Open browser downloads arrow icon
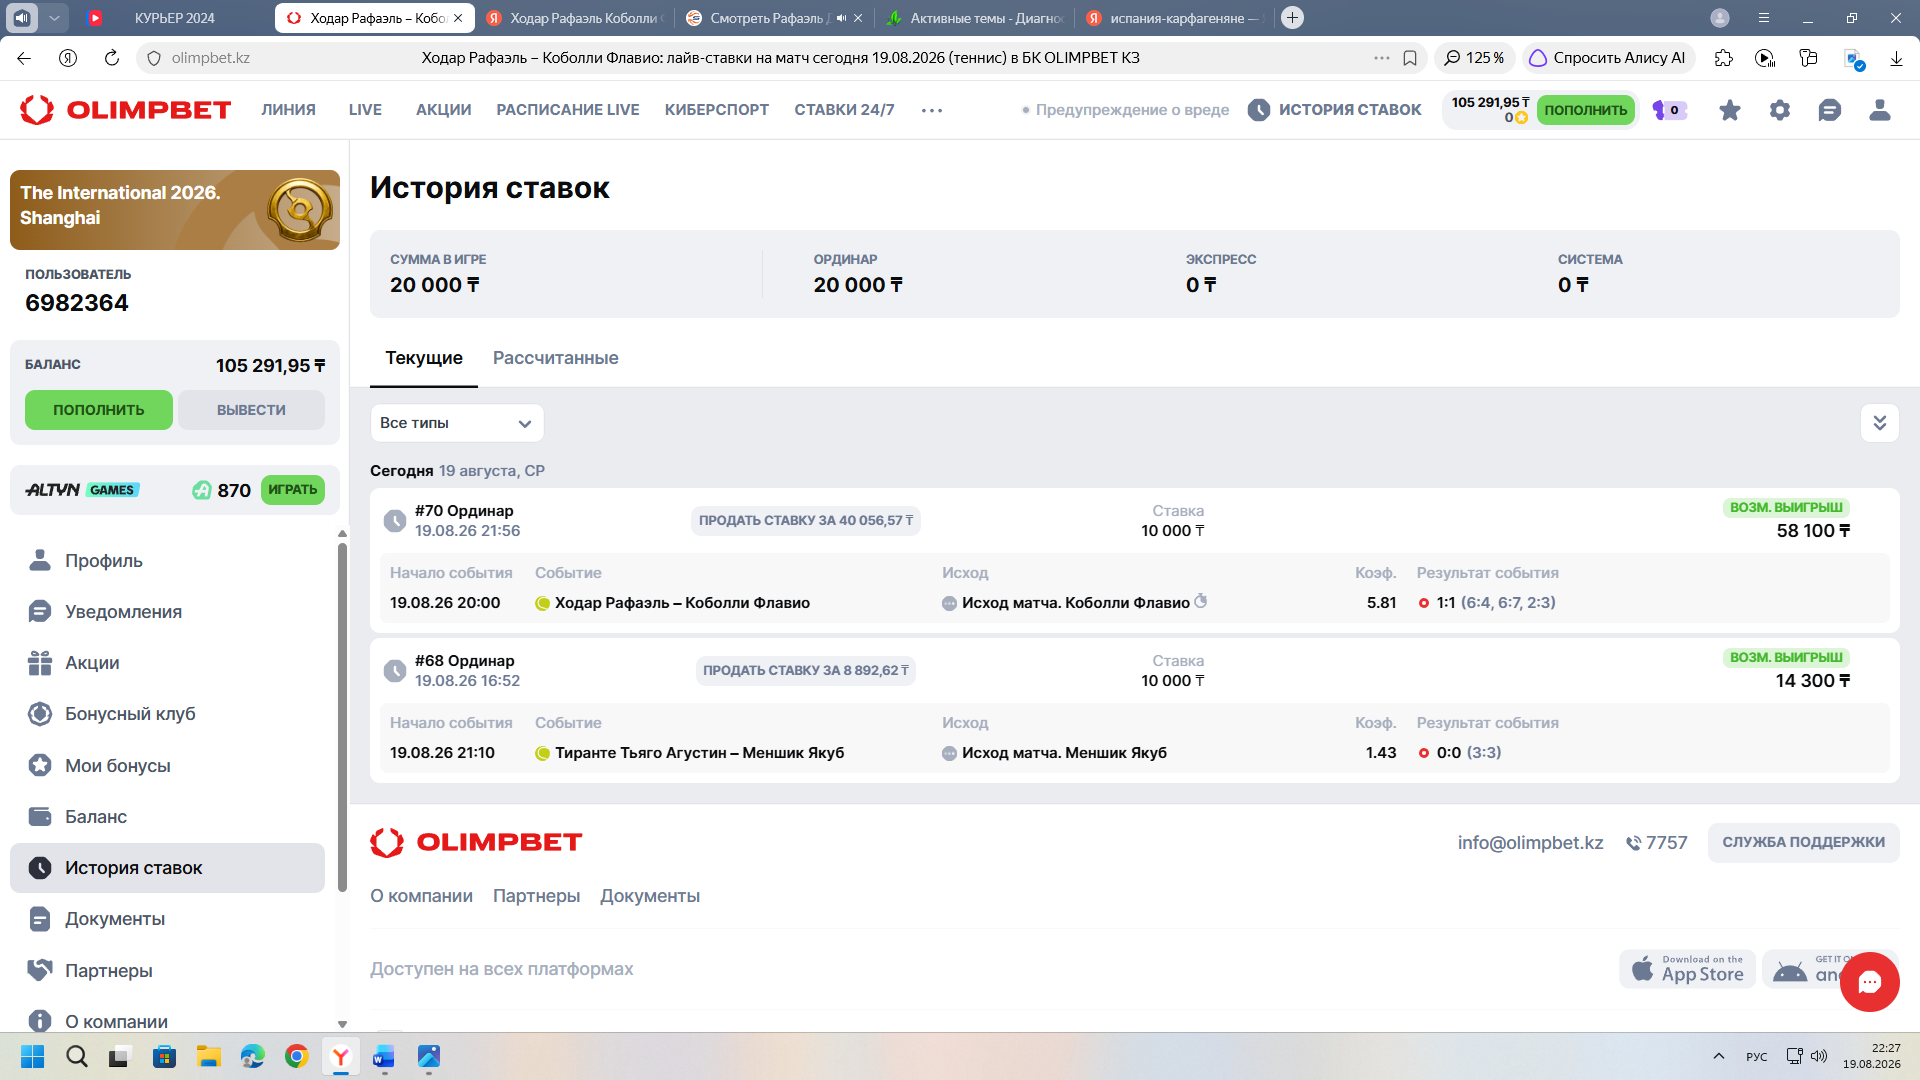The image size is (1920, 1080). coord(1896,58)
